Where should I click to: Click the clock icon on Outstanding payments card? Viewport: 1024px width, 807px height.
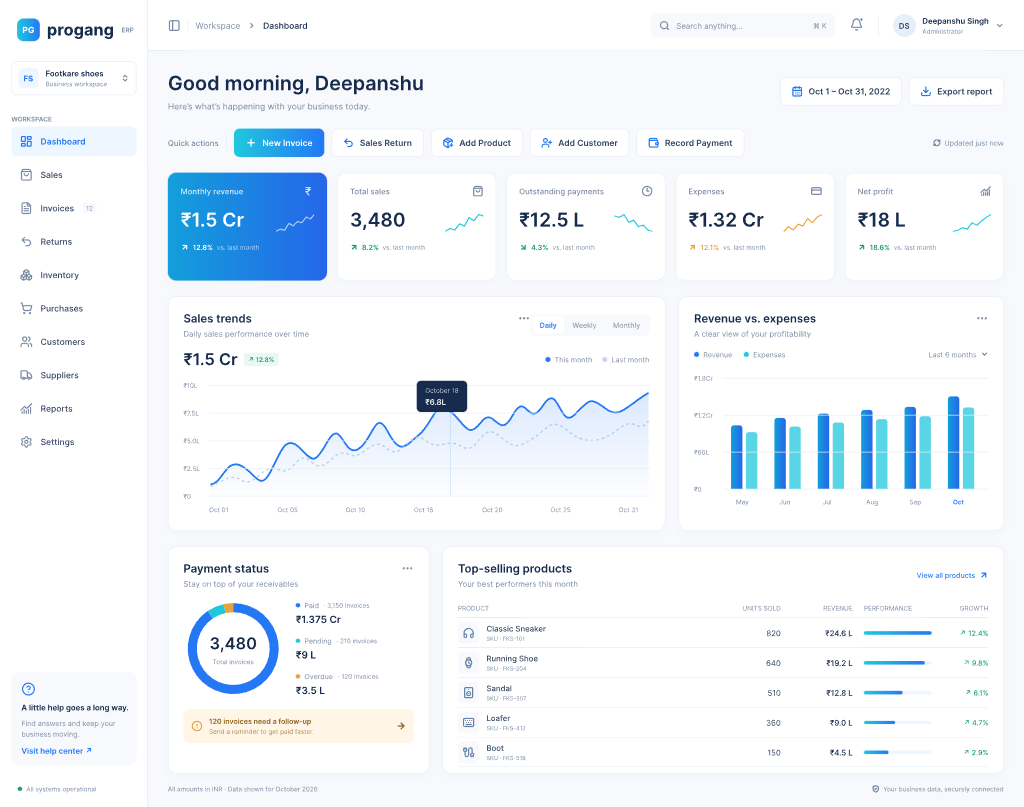coord(647,191)
